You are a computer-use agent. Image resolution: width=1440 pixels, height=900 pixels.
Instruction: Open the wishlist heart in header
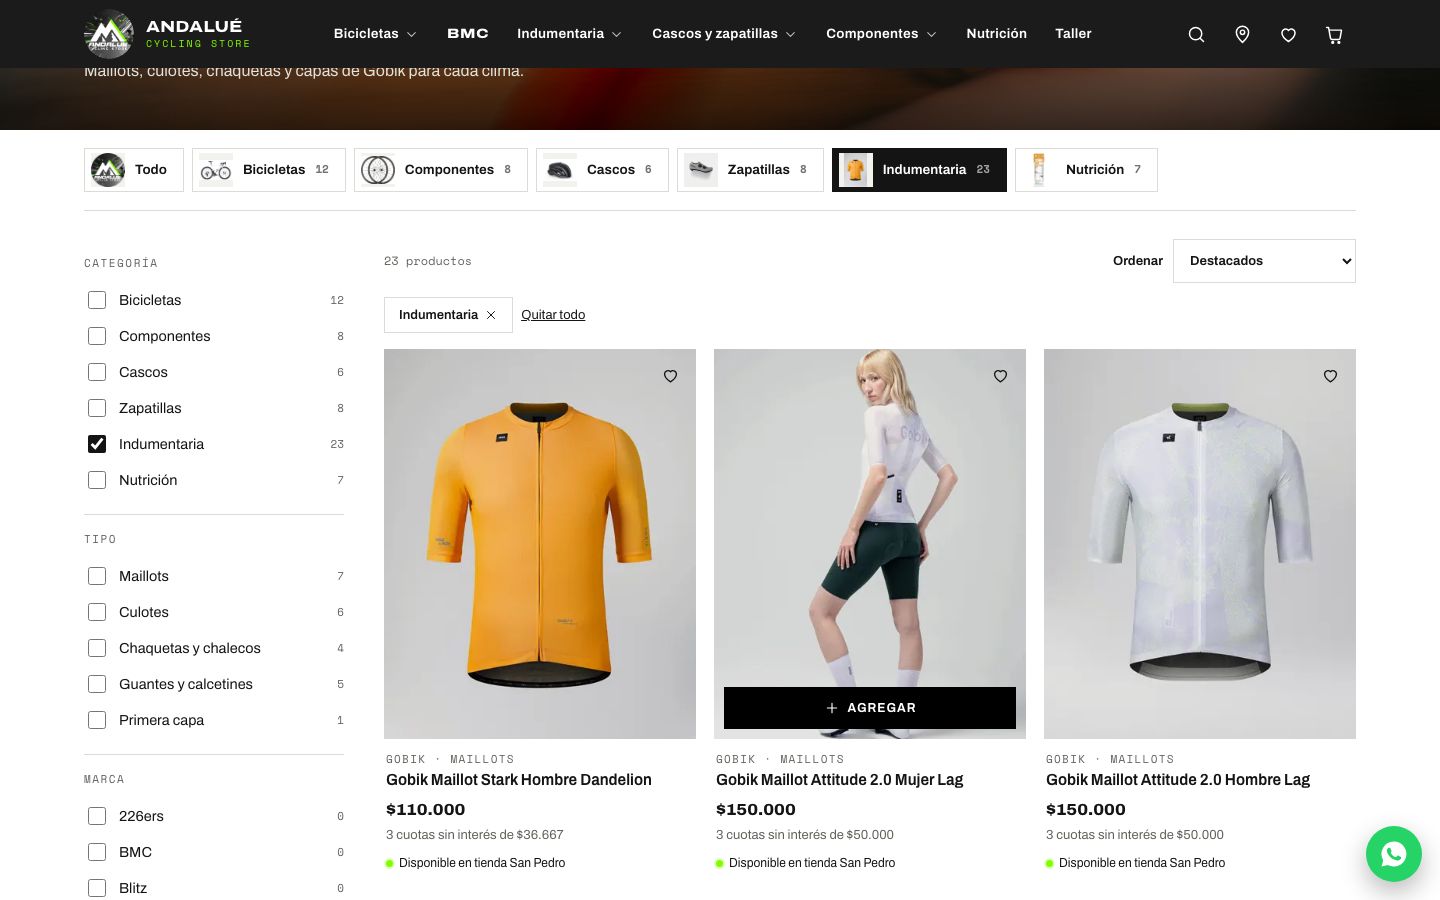pyautogui.click(x=1288, y=35)
